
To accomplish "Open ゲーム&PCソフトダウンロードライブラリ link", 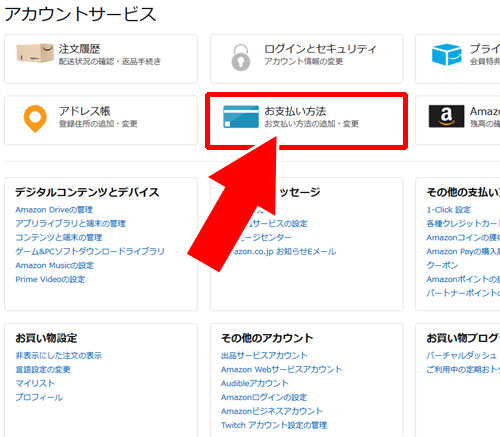I will click(x=90, y=251).
